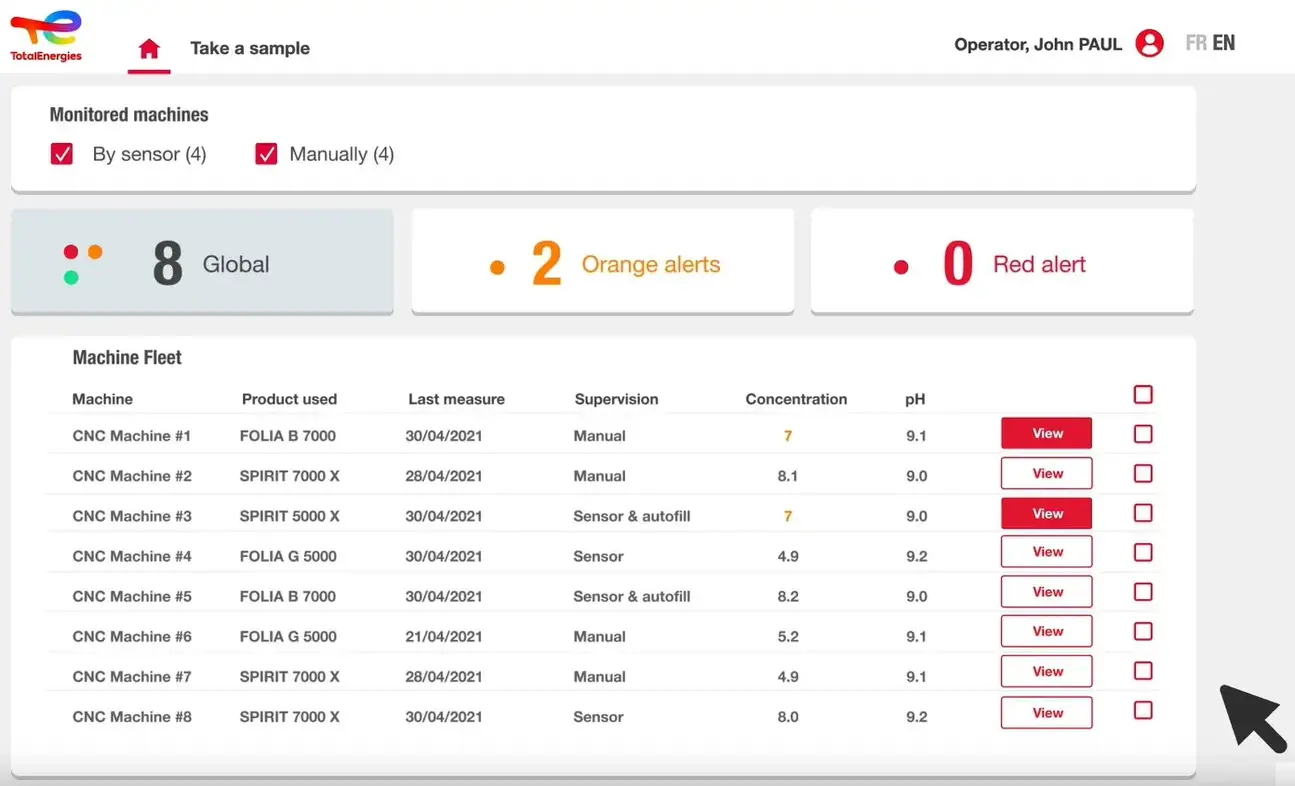The height and width of the screenshot is (786, 1295).
Task: Click the red dot icon on Red alert card
Action: click(899, 265)
